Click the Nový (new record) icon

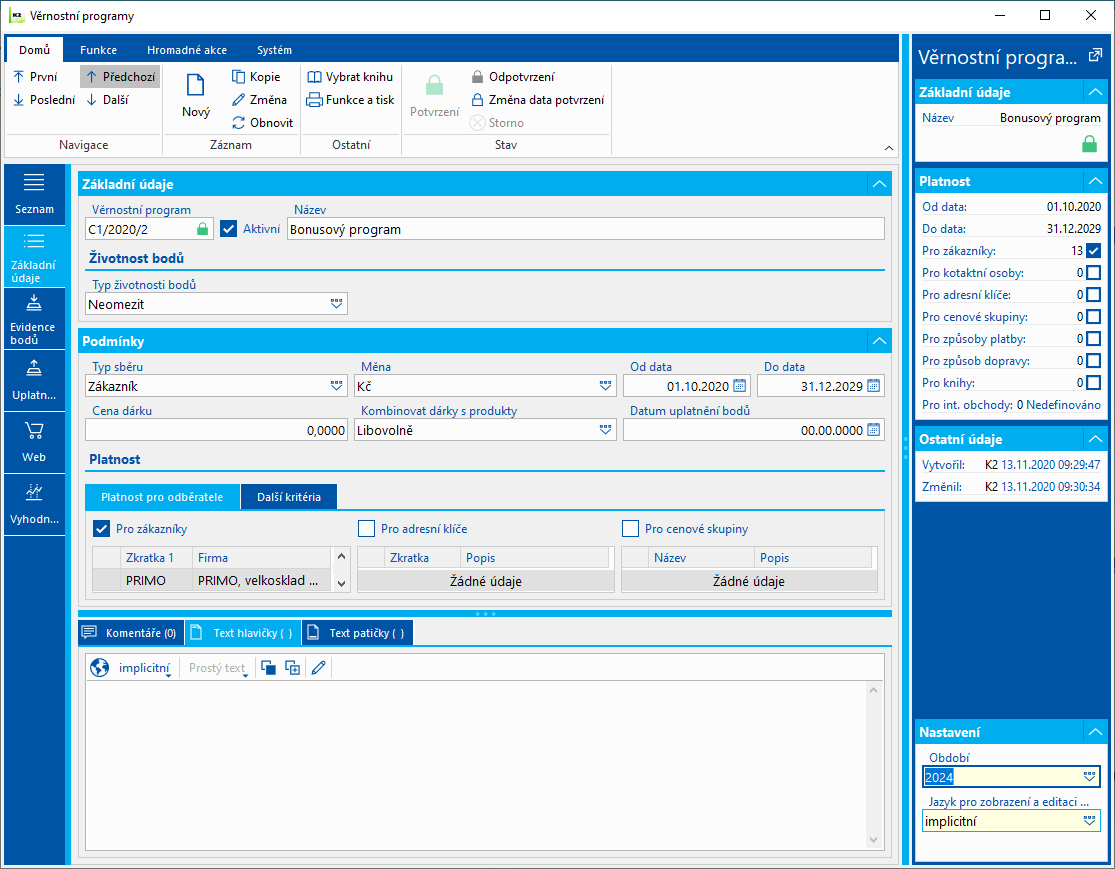click(196, 88)
